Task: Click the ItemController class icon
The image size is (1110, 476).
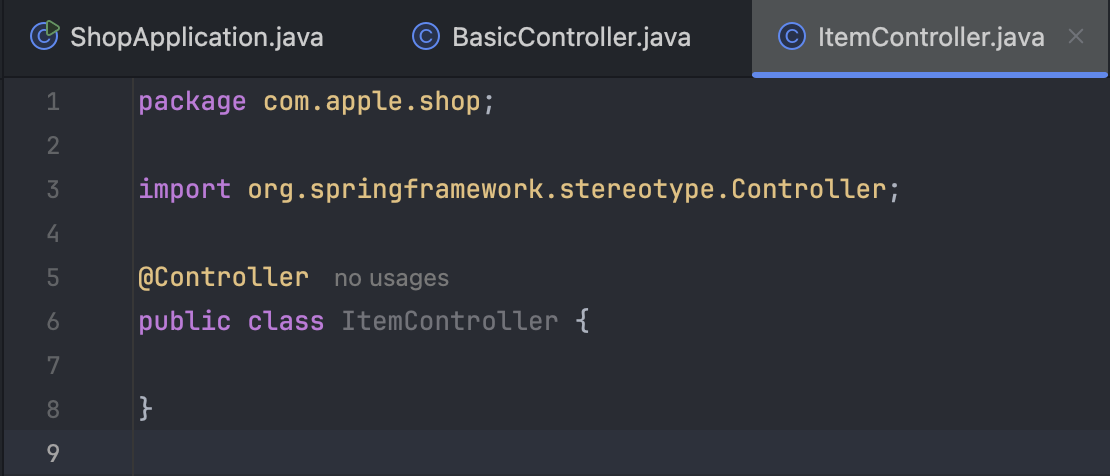Action: coord(791,36)
